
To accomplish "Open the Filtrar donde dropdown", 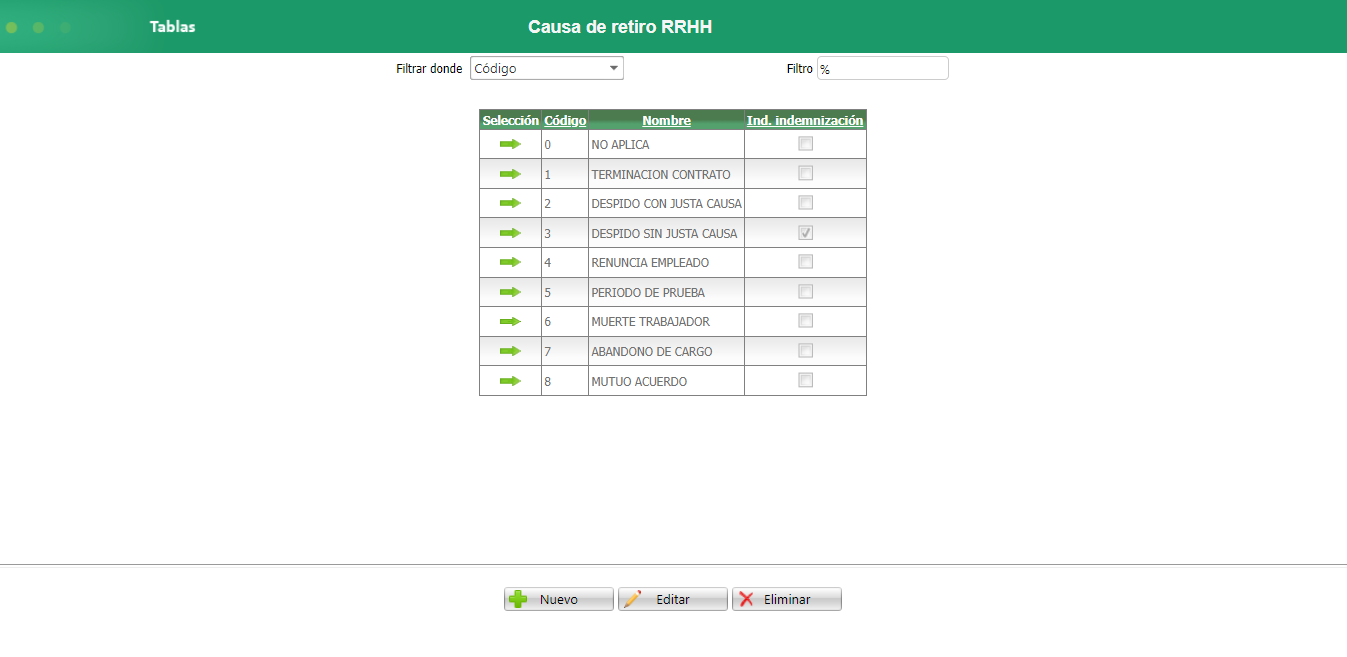I will [546, 67].
